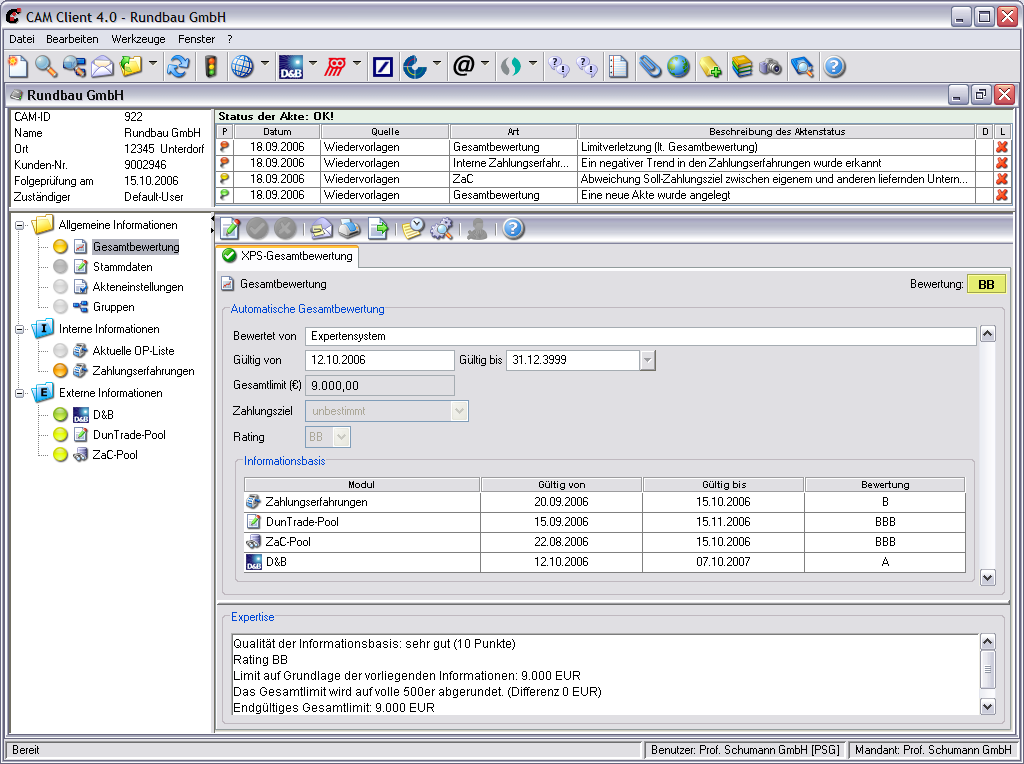Viewport: 1024px width, 764px height.
Task: Select the Zahlungserfahrungen row in Informationsbasis table
Action: 605,501
